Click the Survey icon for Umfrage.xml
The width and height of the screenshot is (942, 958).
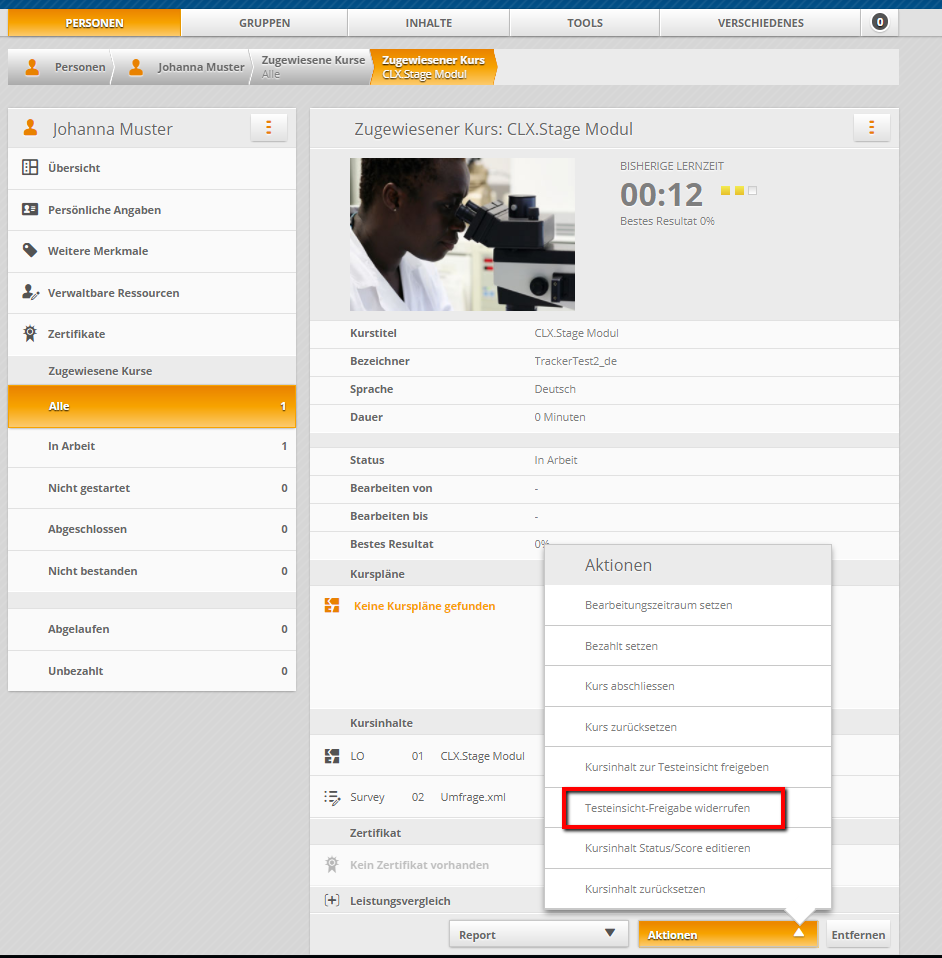pos(332,797)
